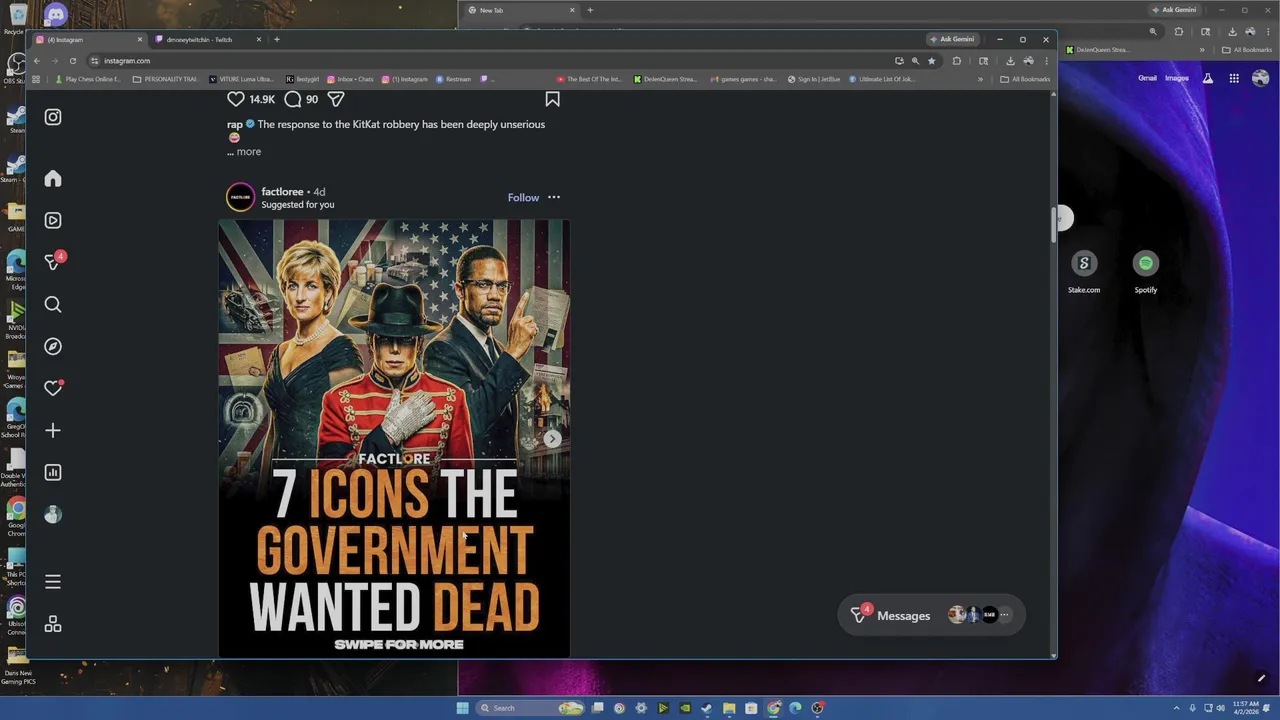This screenshot has width=1280, height=720.
Task: Switch to the Instagram browser tab
Action: pos(87,39)
